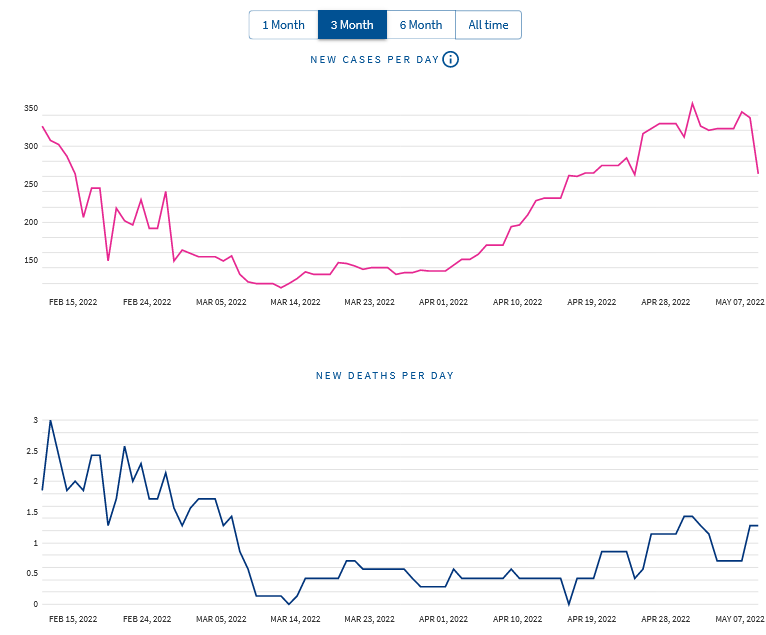Click the 300 label on cases chart
Image resolution: width=766 pixels, height=635 pixels.
pos(31,146)
